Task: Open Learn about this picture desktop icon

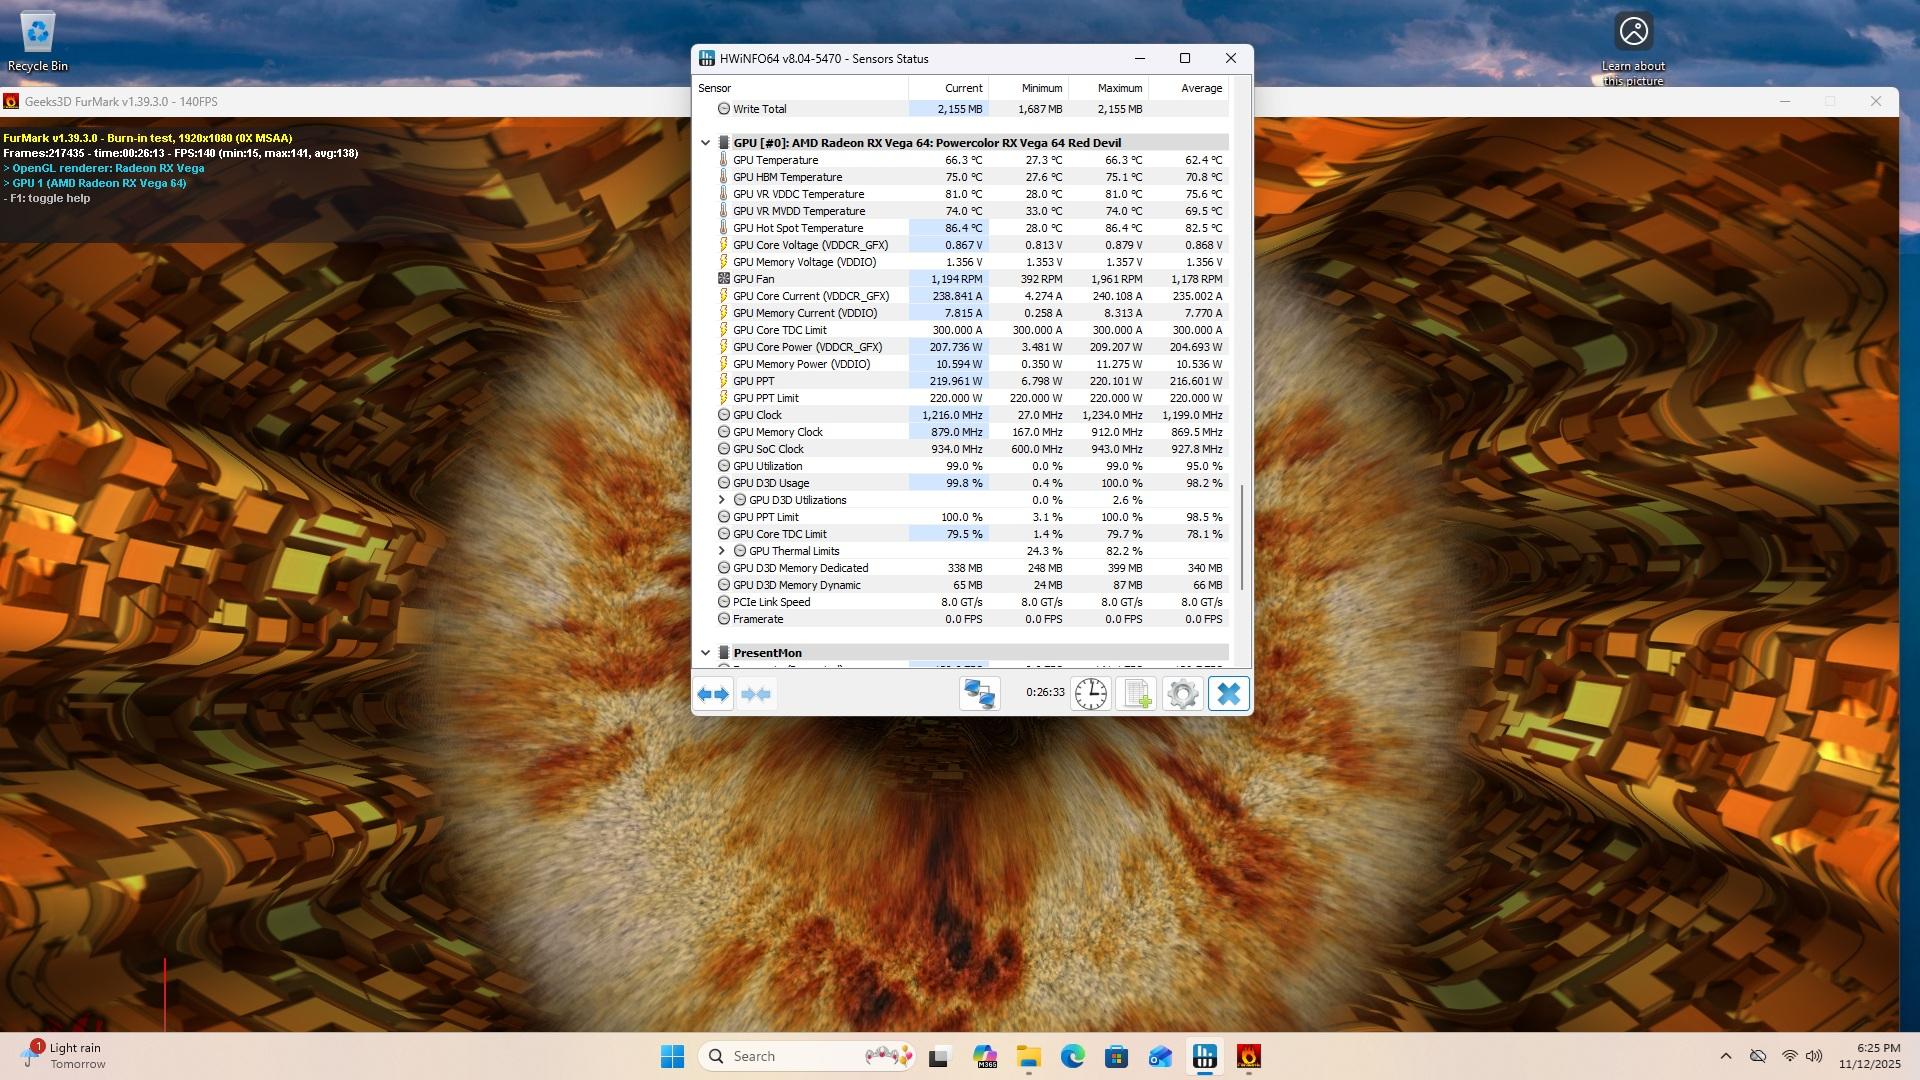Action: [1633, 49]
